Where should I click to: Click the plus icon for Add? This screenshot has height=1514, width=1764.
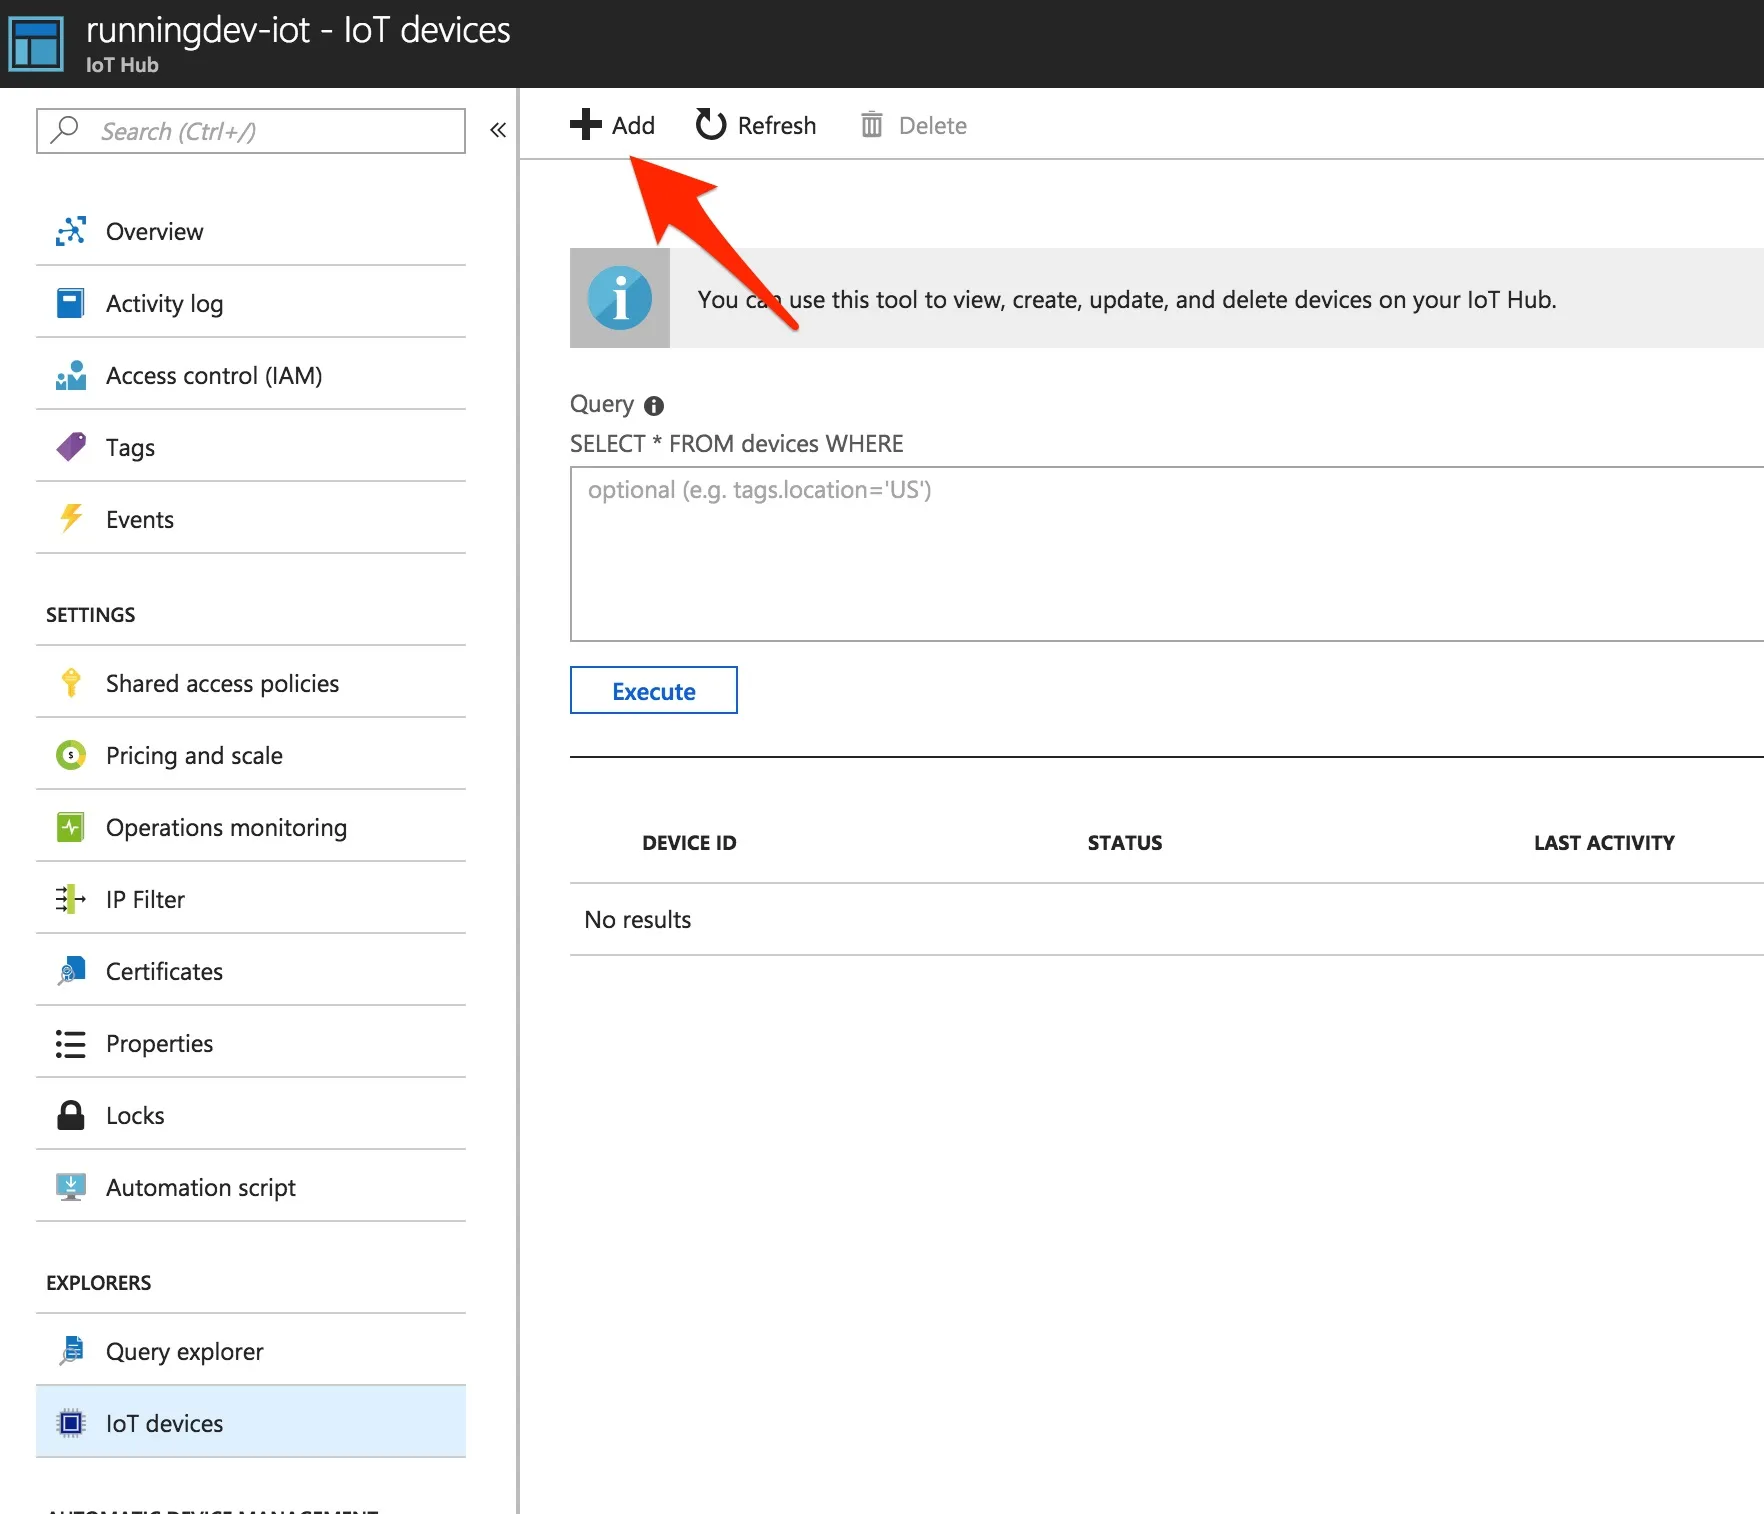coord(586,125)
